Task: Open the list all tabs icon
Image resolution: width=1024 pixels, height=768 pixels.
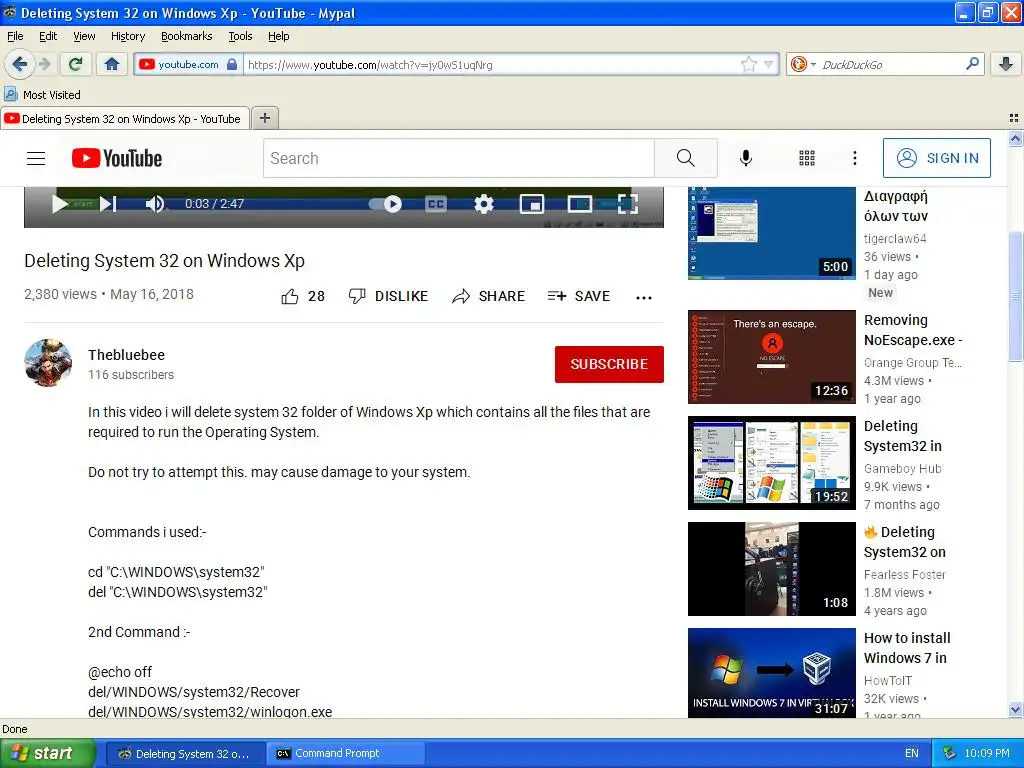Action: pyautogui.click(x=1014, y=118)
